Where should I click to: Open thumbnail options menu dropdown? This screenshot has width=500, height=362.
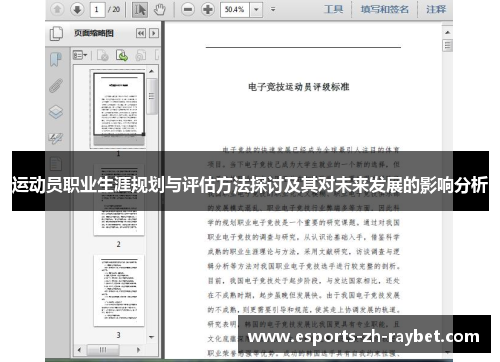click(80, 55)
